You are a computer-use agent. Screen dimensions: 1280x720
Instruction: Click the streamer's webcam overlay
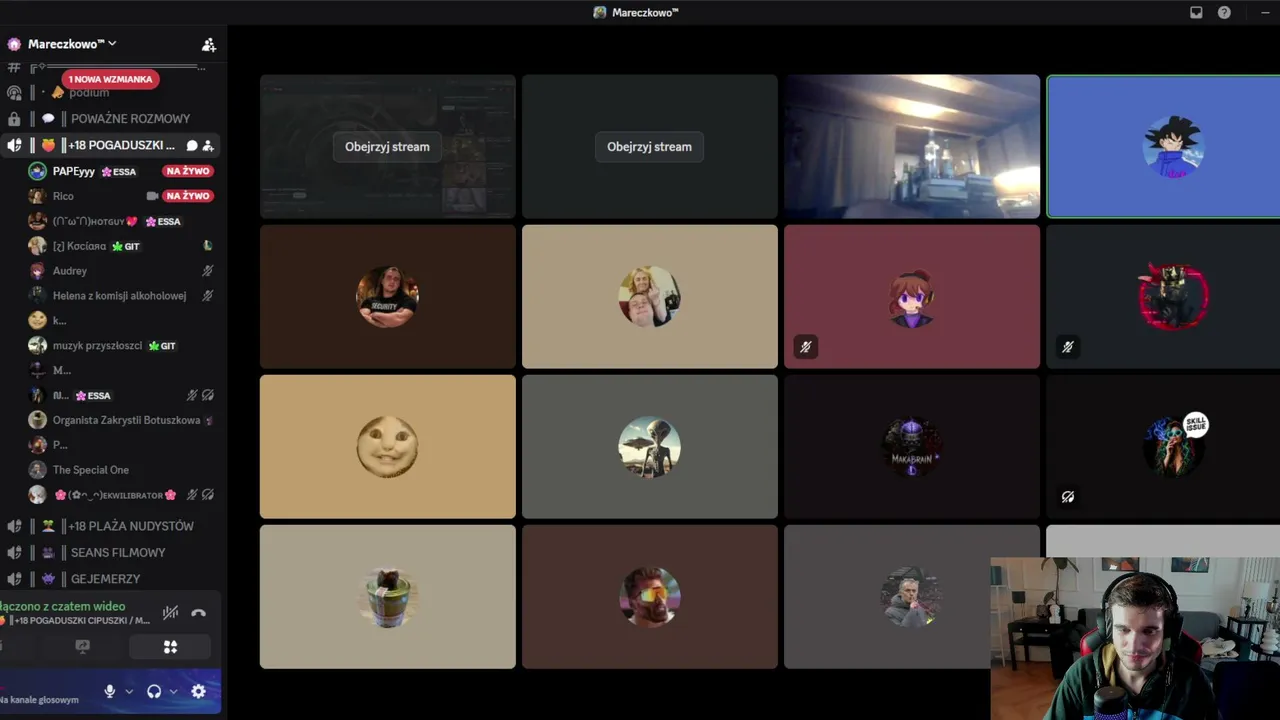[x=1135, y=639]
